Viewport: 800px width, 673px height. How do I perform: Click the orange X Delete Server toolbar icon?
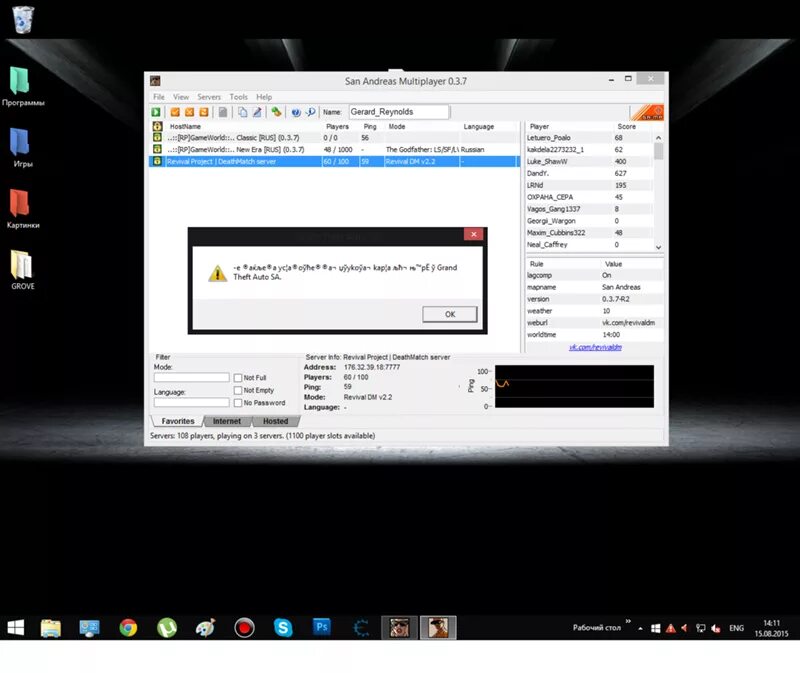click(189, 112)
